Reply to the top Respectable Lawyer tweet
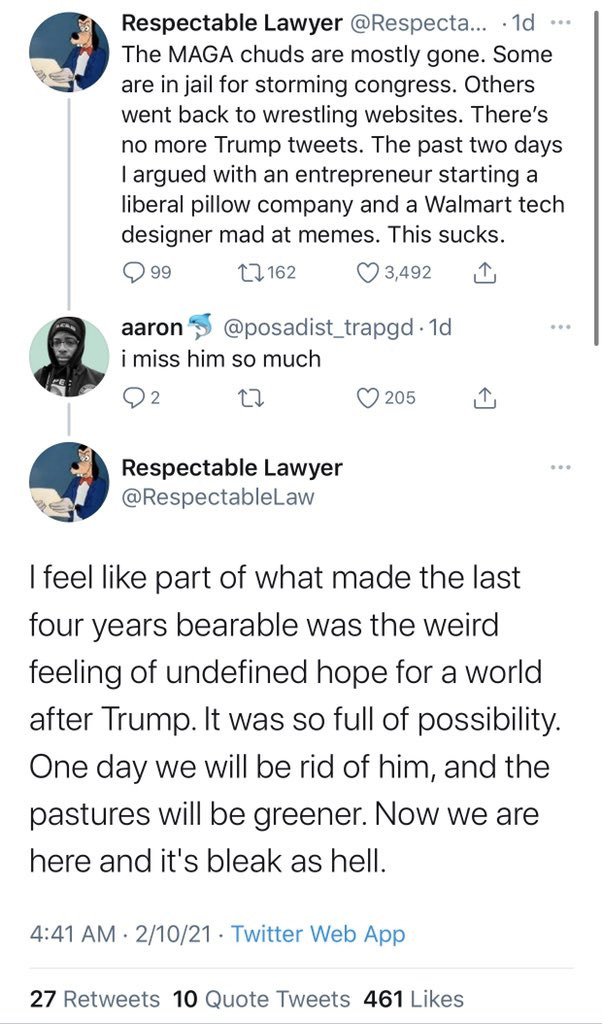Image resolution: width=602 pixels, height=1024 pixels. (133, 272)
